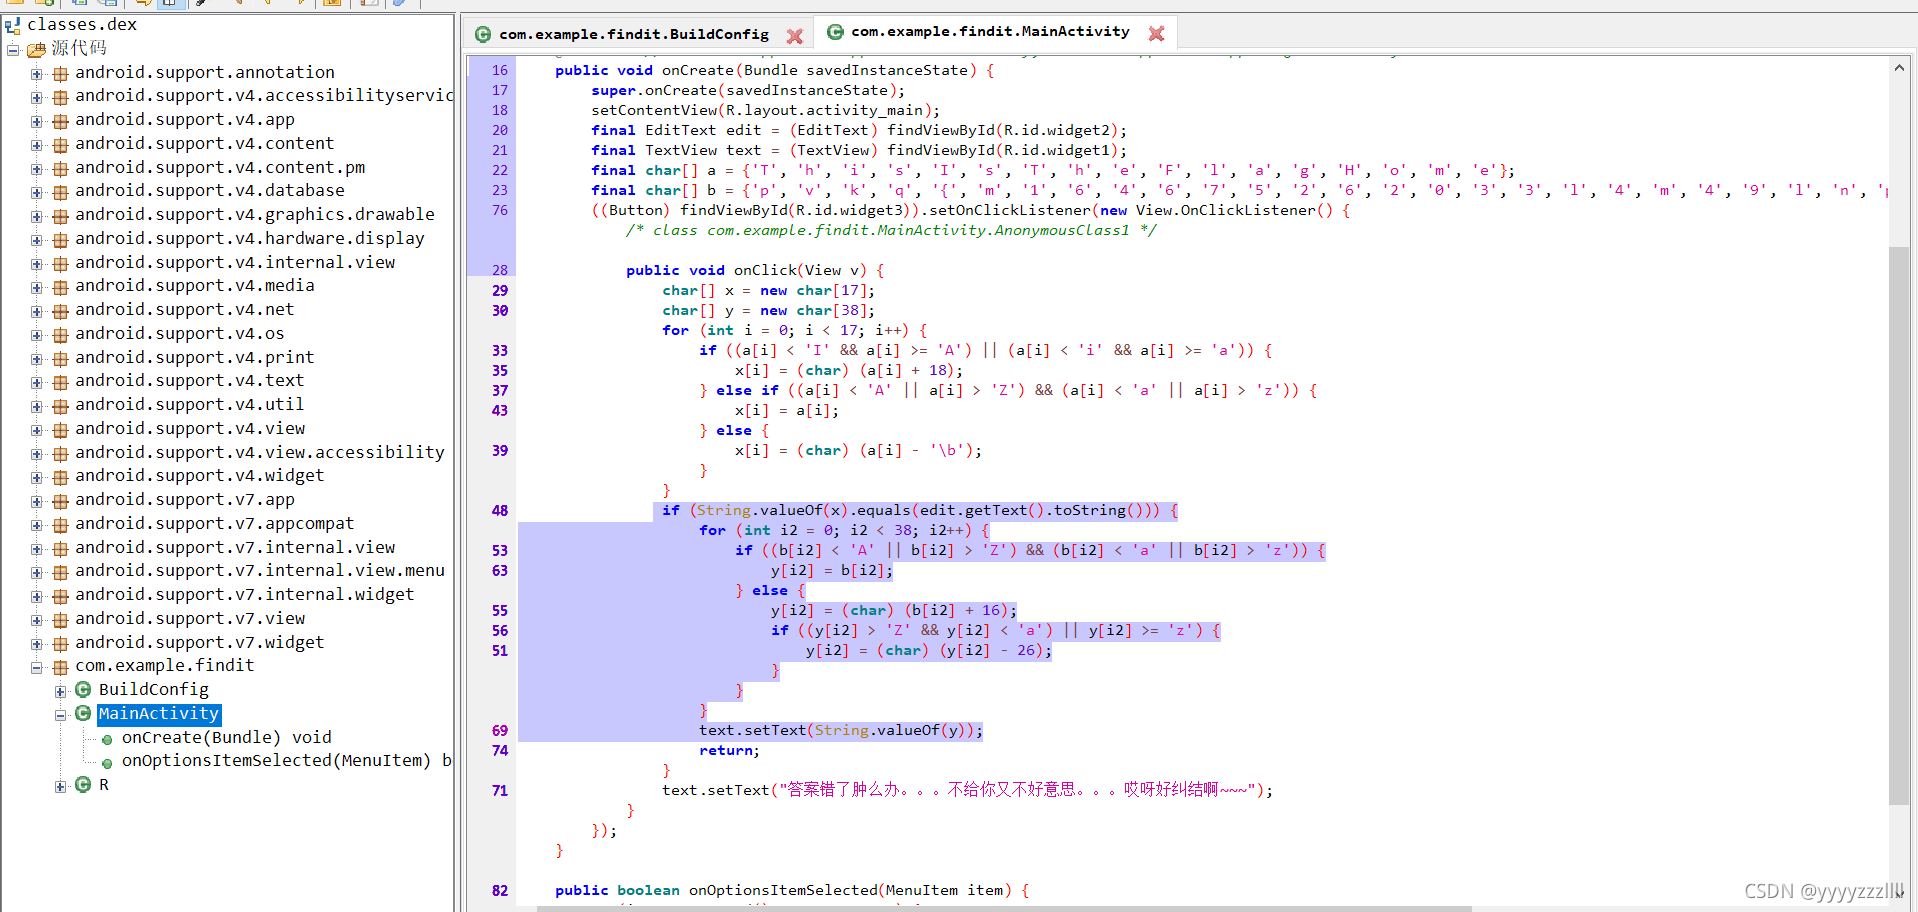Click line number 48 in the gutter
Screen dimensions: 1918x912
click(x=500, y=511)
